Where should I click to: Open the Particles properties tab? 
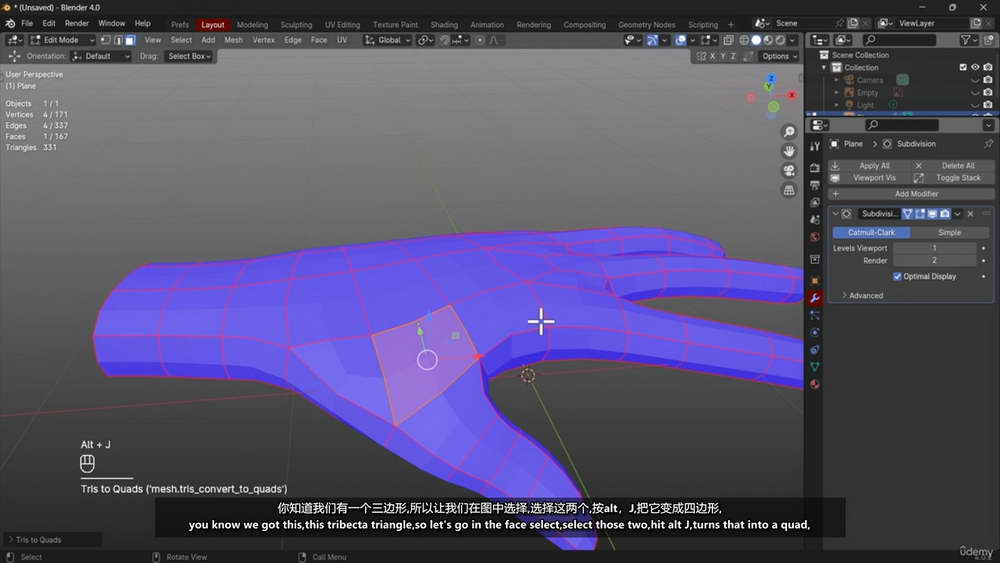coord(814,315)
